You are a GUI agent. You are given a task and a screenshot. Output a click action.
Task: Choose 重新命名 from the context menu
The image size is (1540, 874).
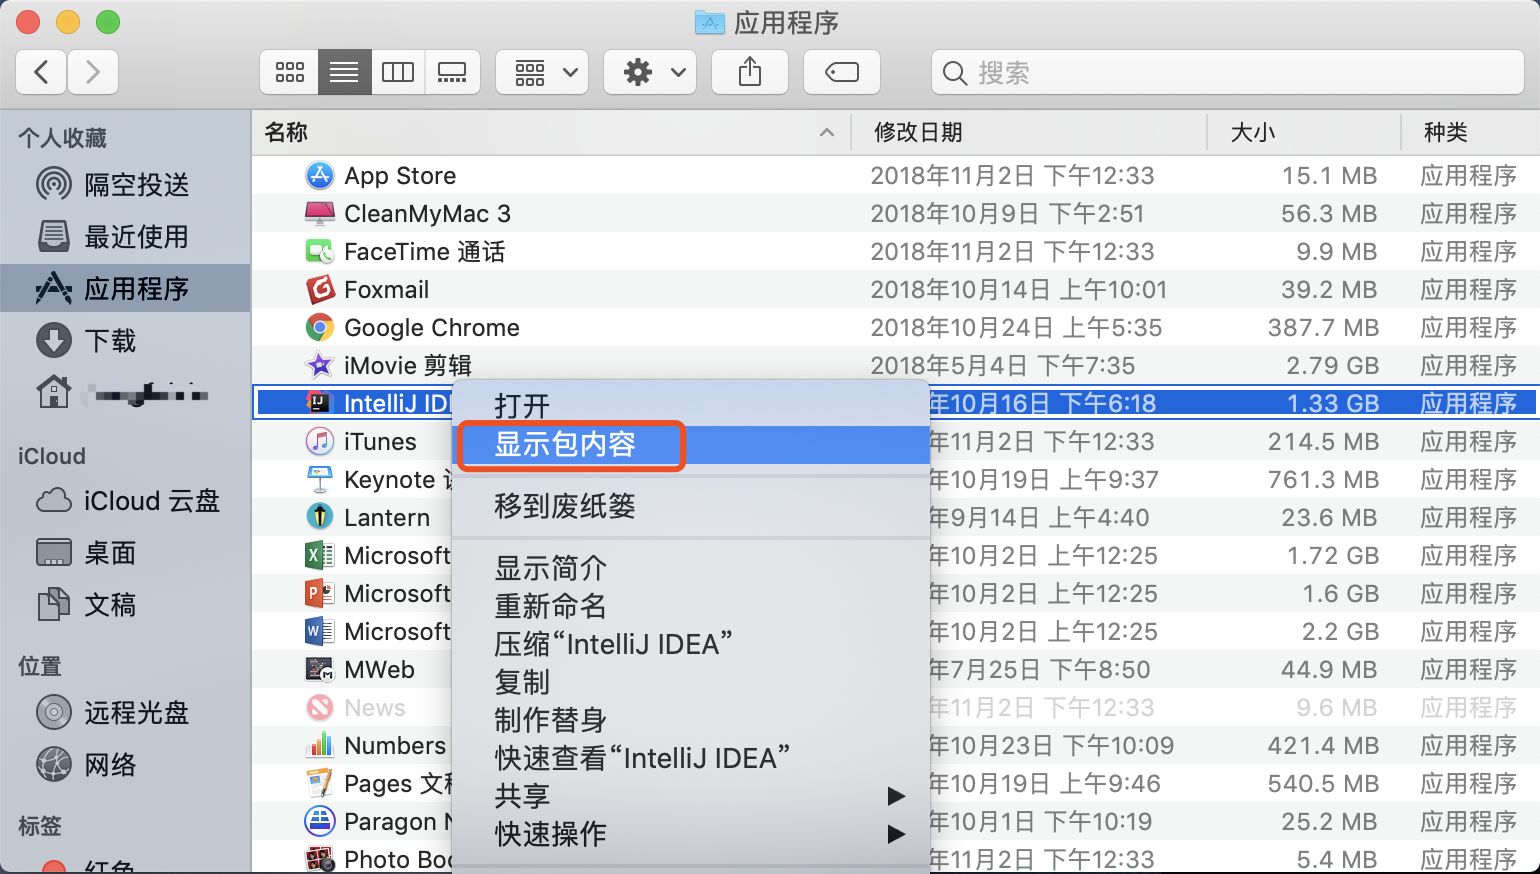click(x=691, y=606)
